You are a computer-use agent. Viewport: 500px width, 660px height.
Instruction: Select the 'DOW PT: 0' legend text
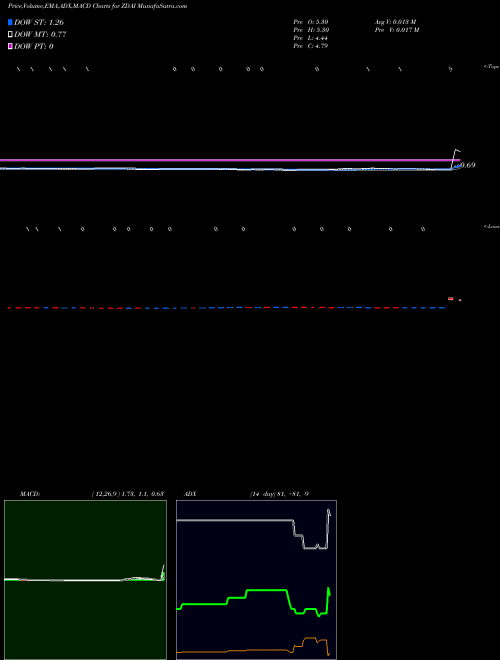coord(34,46)
